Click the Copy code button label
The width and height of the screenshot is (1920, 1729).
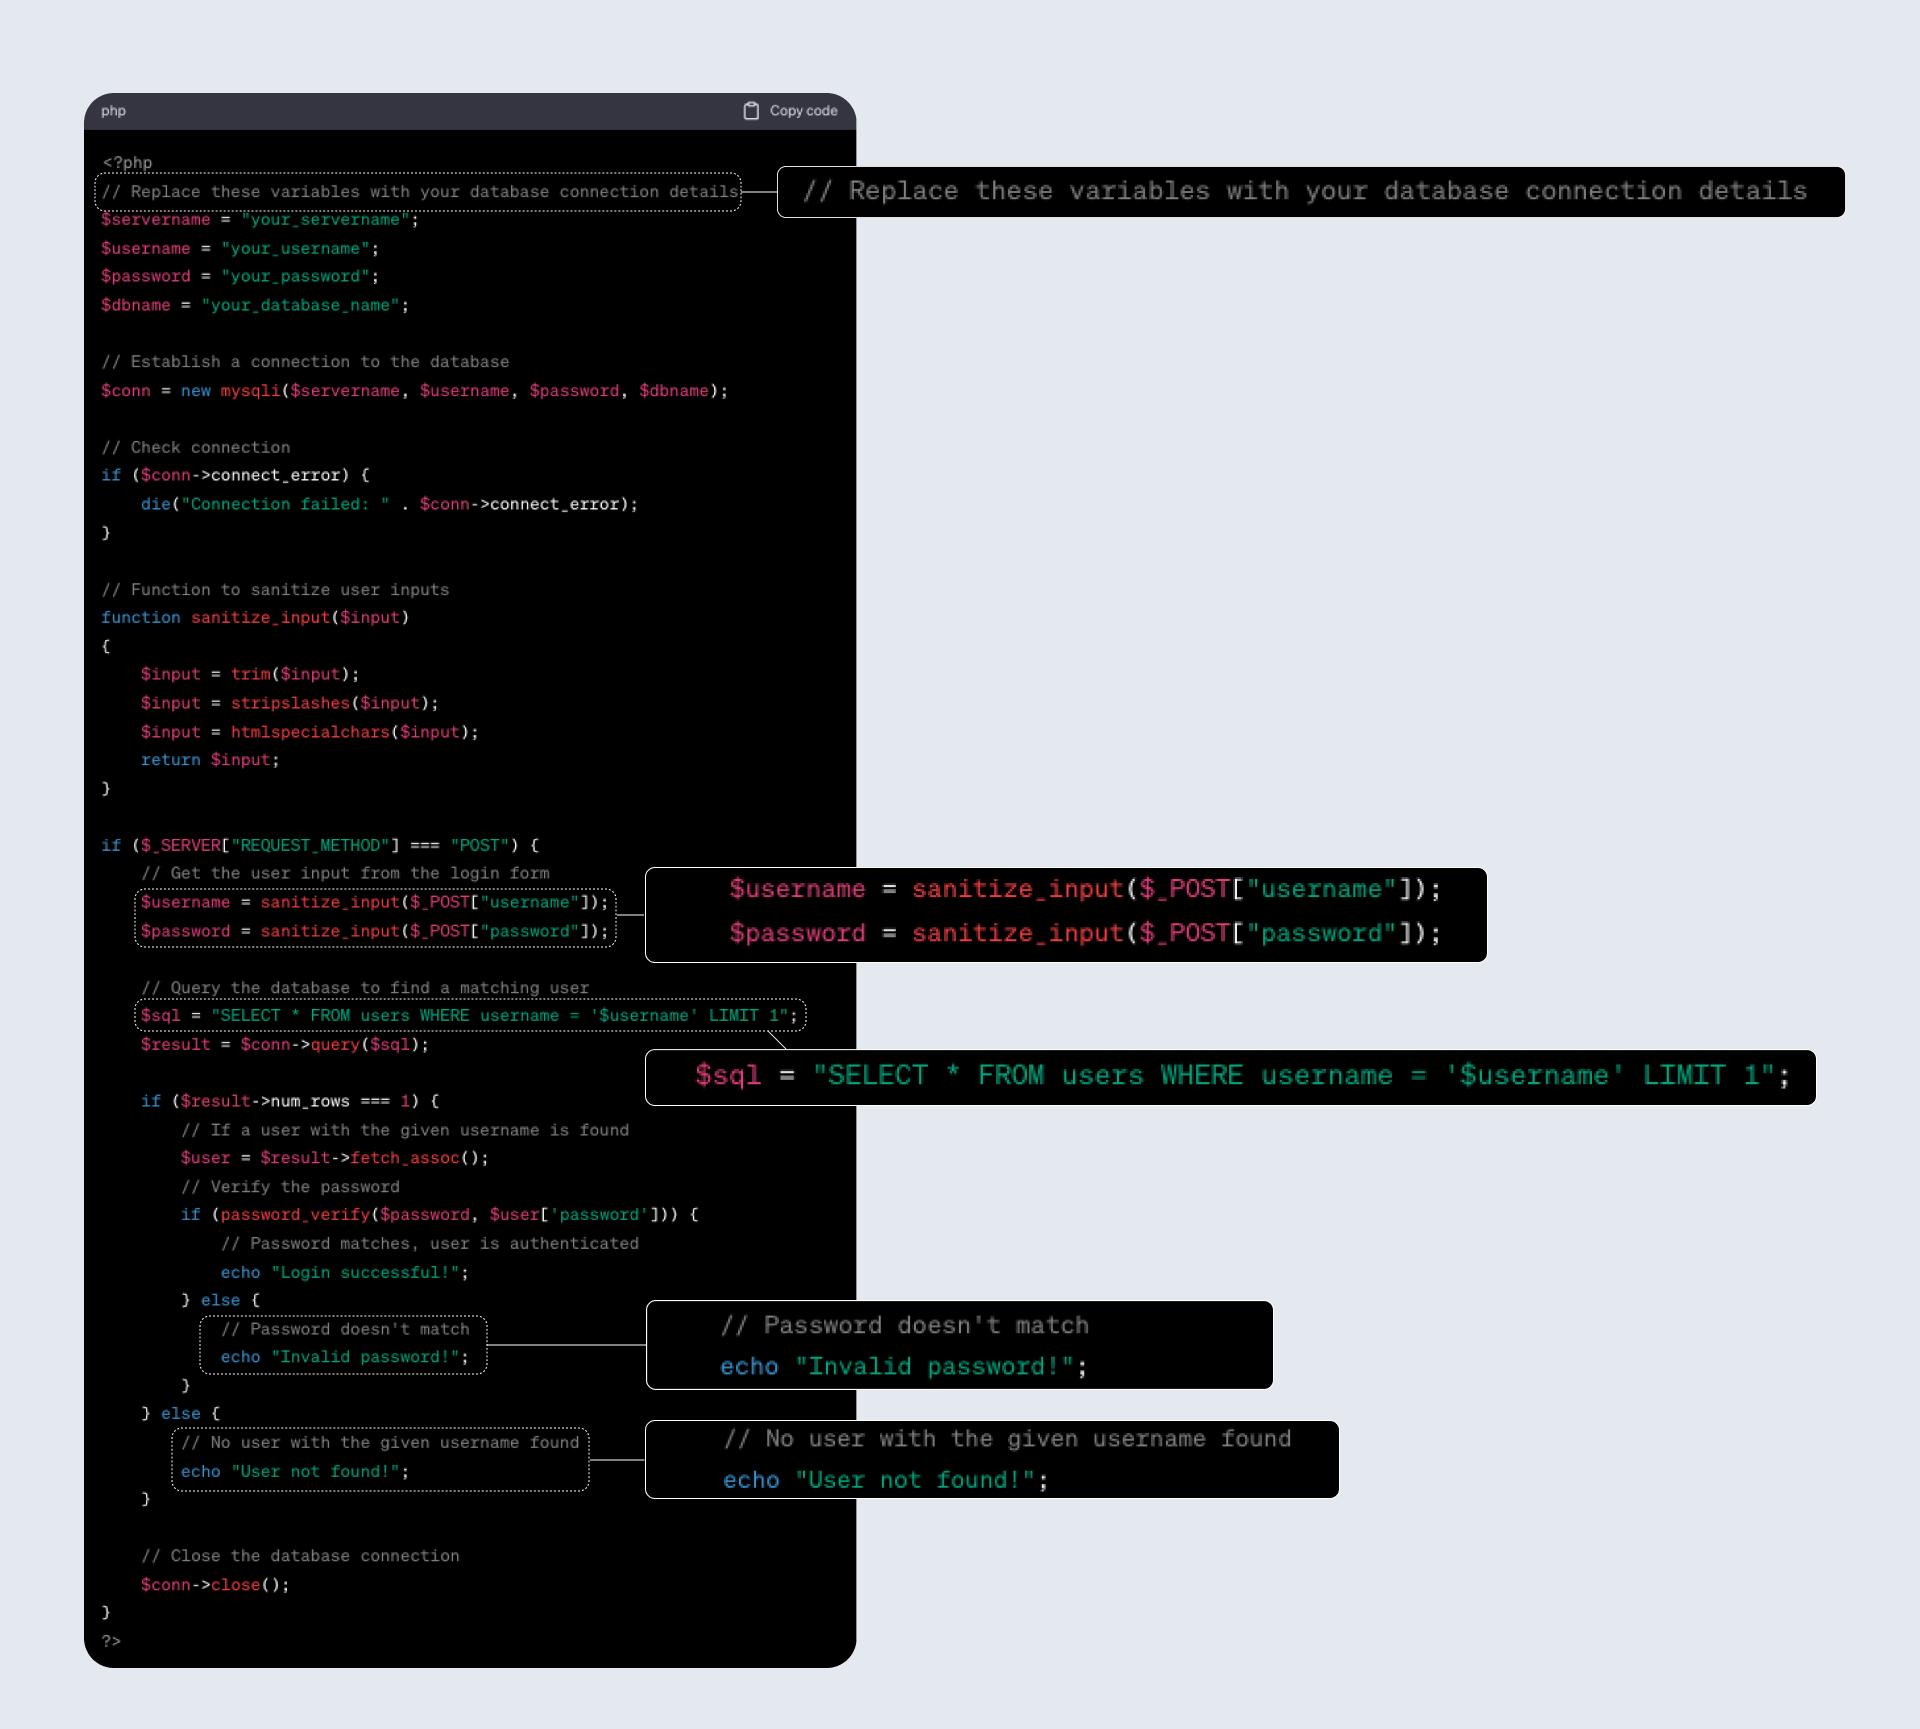(803, 111)
